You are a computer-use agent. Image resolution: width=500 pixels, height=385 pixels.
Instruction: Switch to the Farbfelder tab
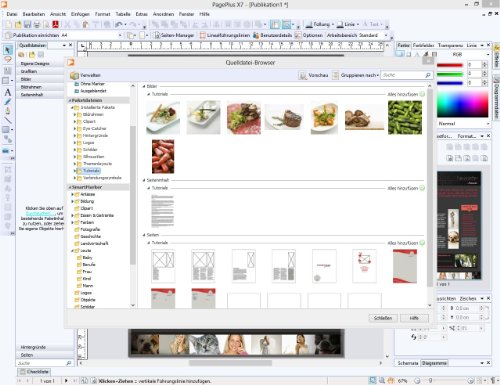pos(423,45)
